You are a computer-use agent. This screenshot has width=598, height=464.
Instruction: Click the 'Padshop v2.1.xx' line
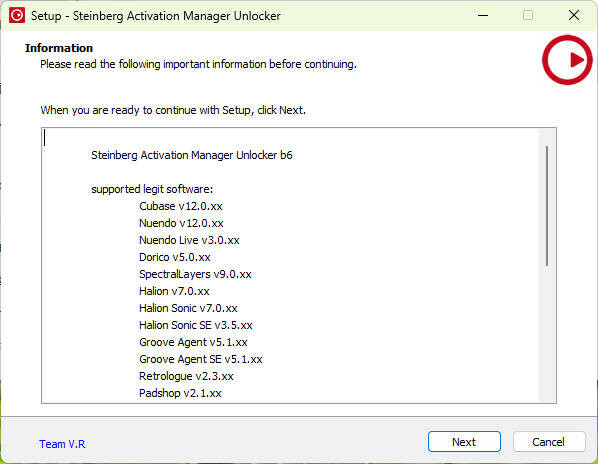point(180,393)
